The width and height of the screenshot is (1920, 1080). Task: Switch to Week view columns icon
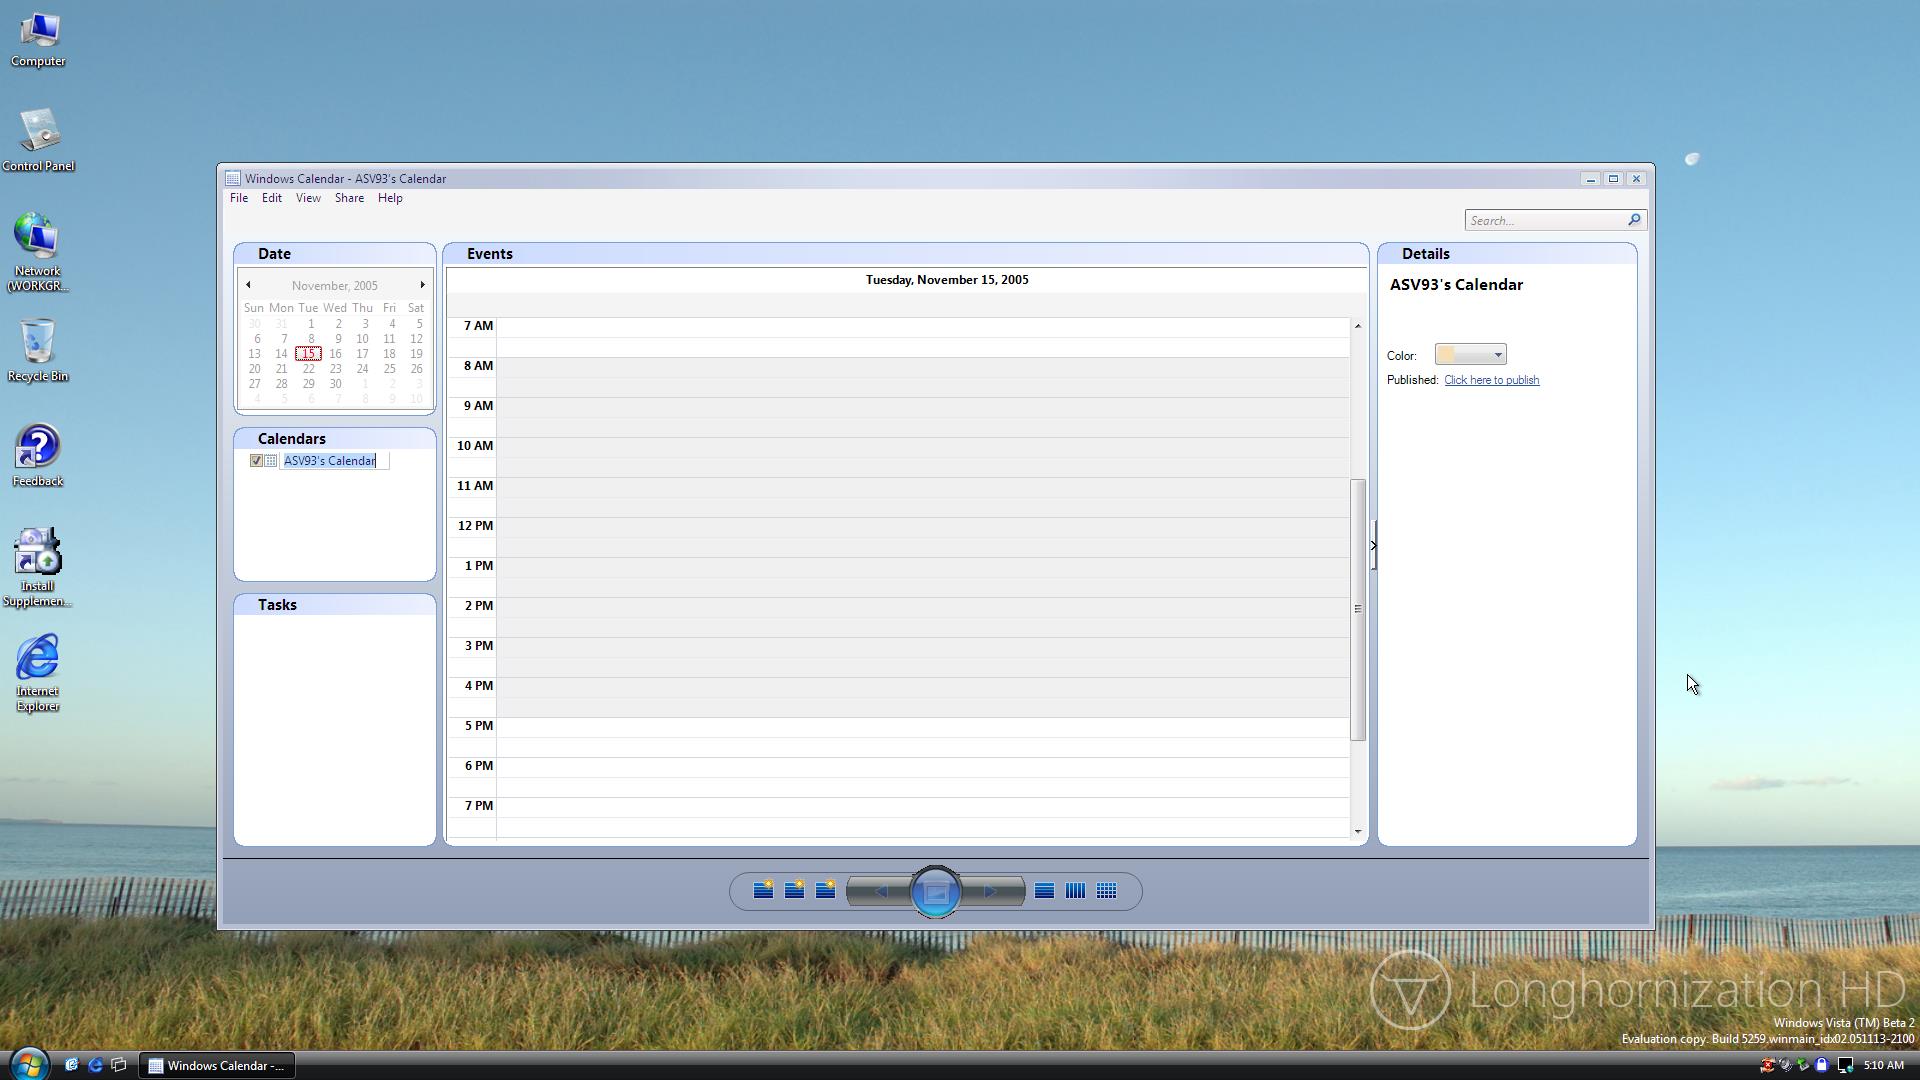click(x=1075, y=890)
